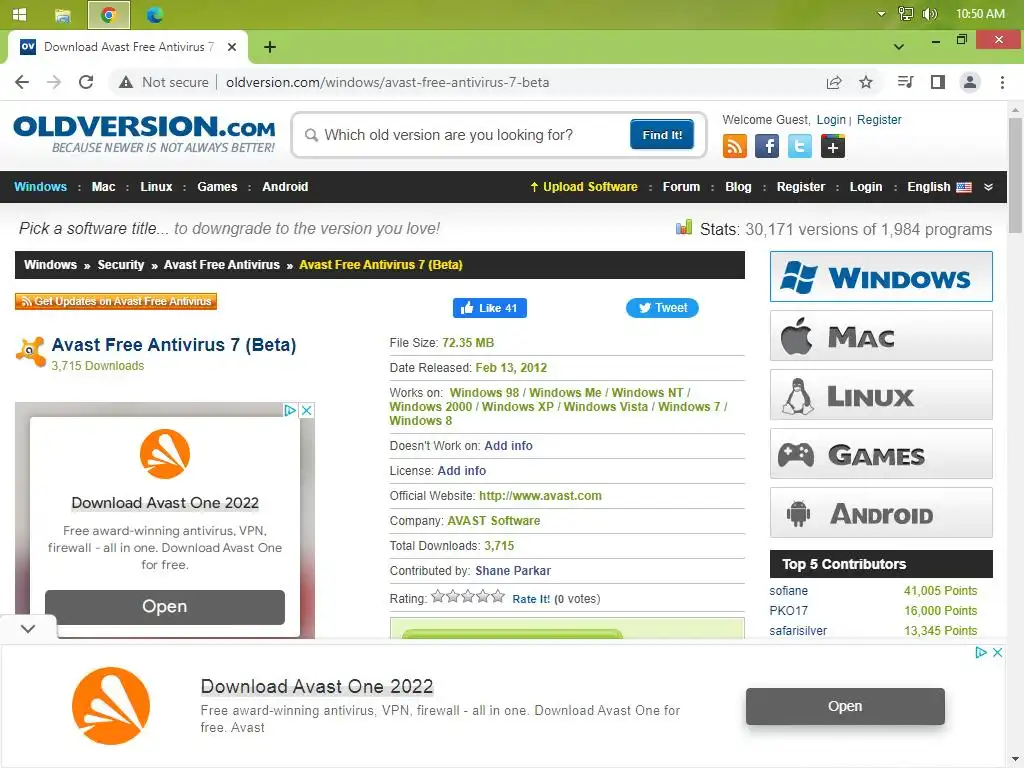
Task: Open the Mac platform sidebar banner
Action: pyautogui.click(x=881, y=336)
